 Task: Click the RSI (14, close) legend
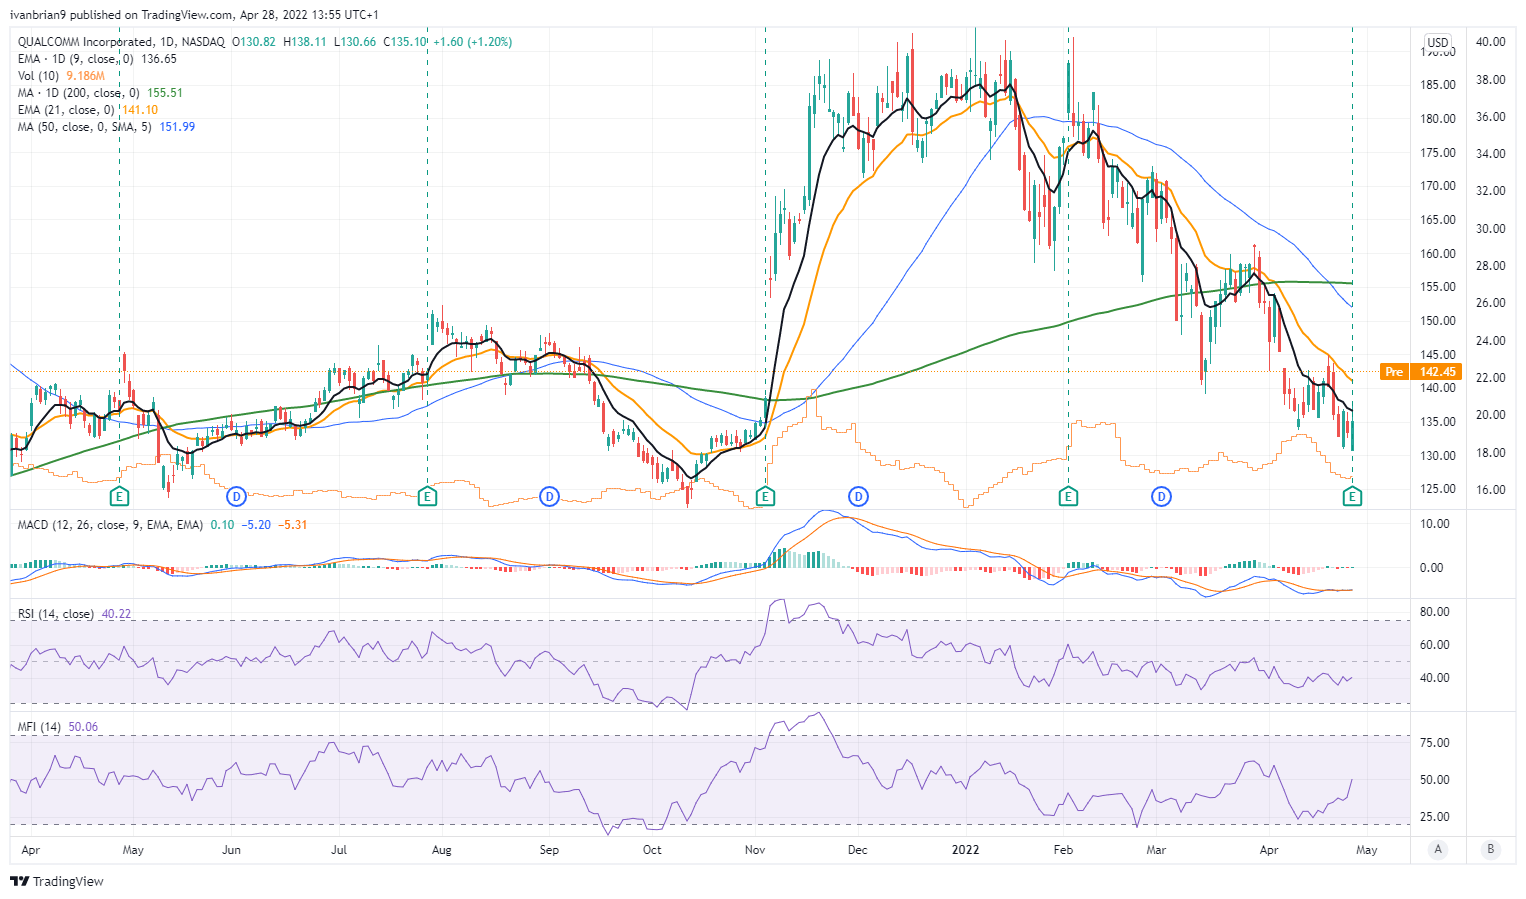(x=74, y=614)
